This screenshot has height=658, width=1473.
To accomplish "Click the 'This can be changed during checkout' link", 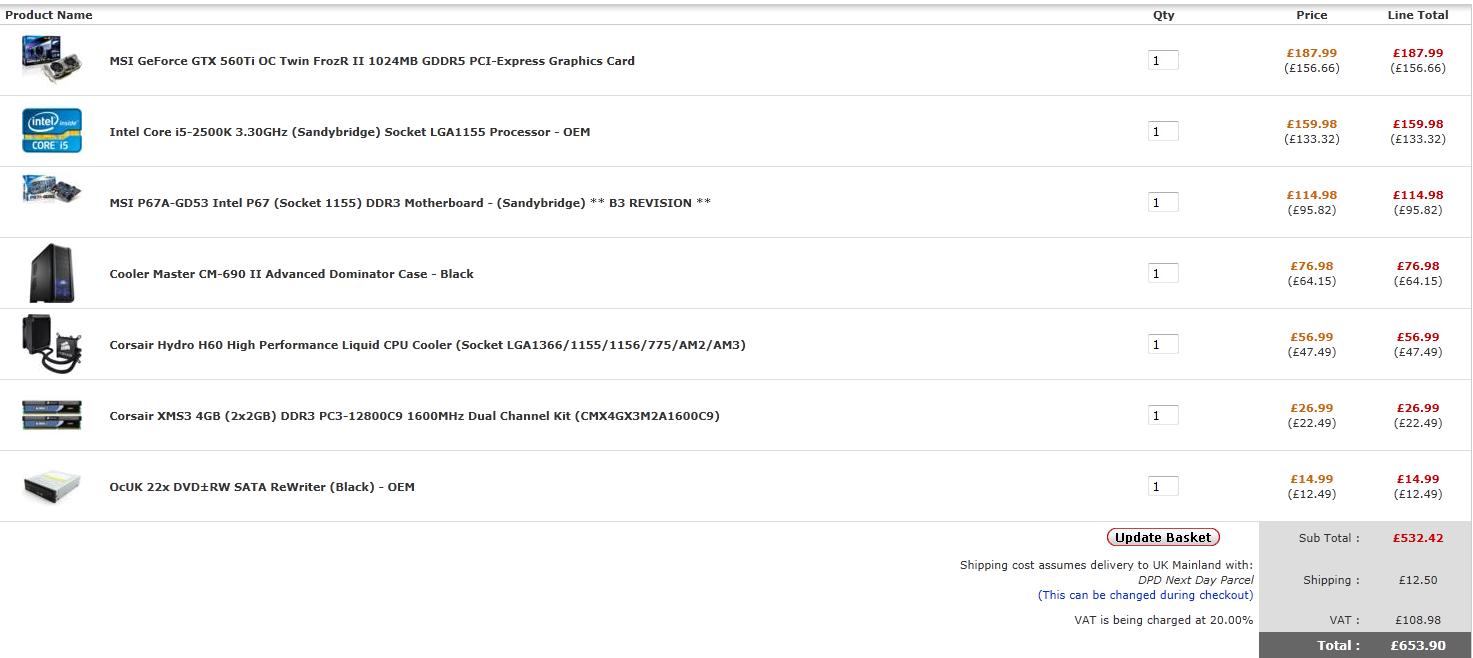I will [1145, 595].
